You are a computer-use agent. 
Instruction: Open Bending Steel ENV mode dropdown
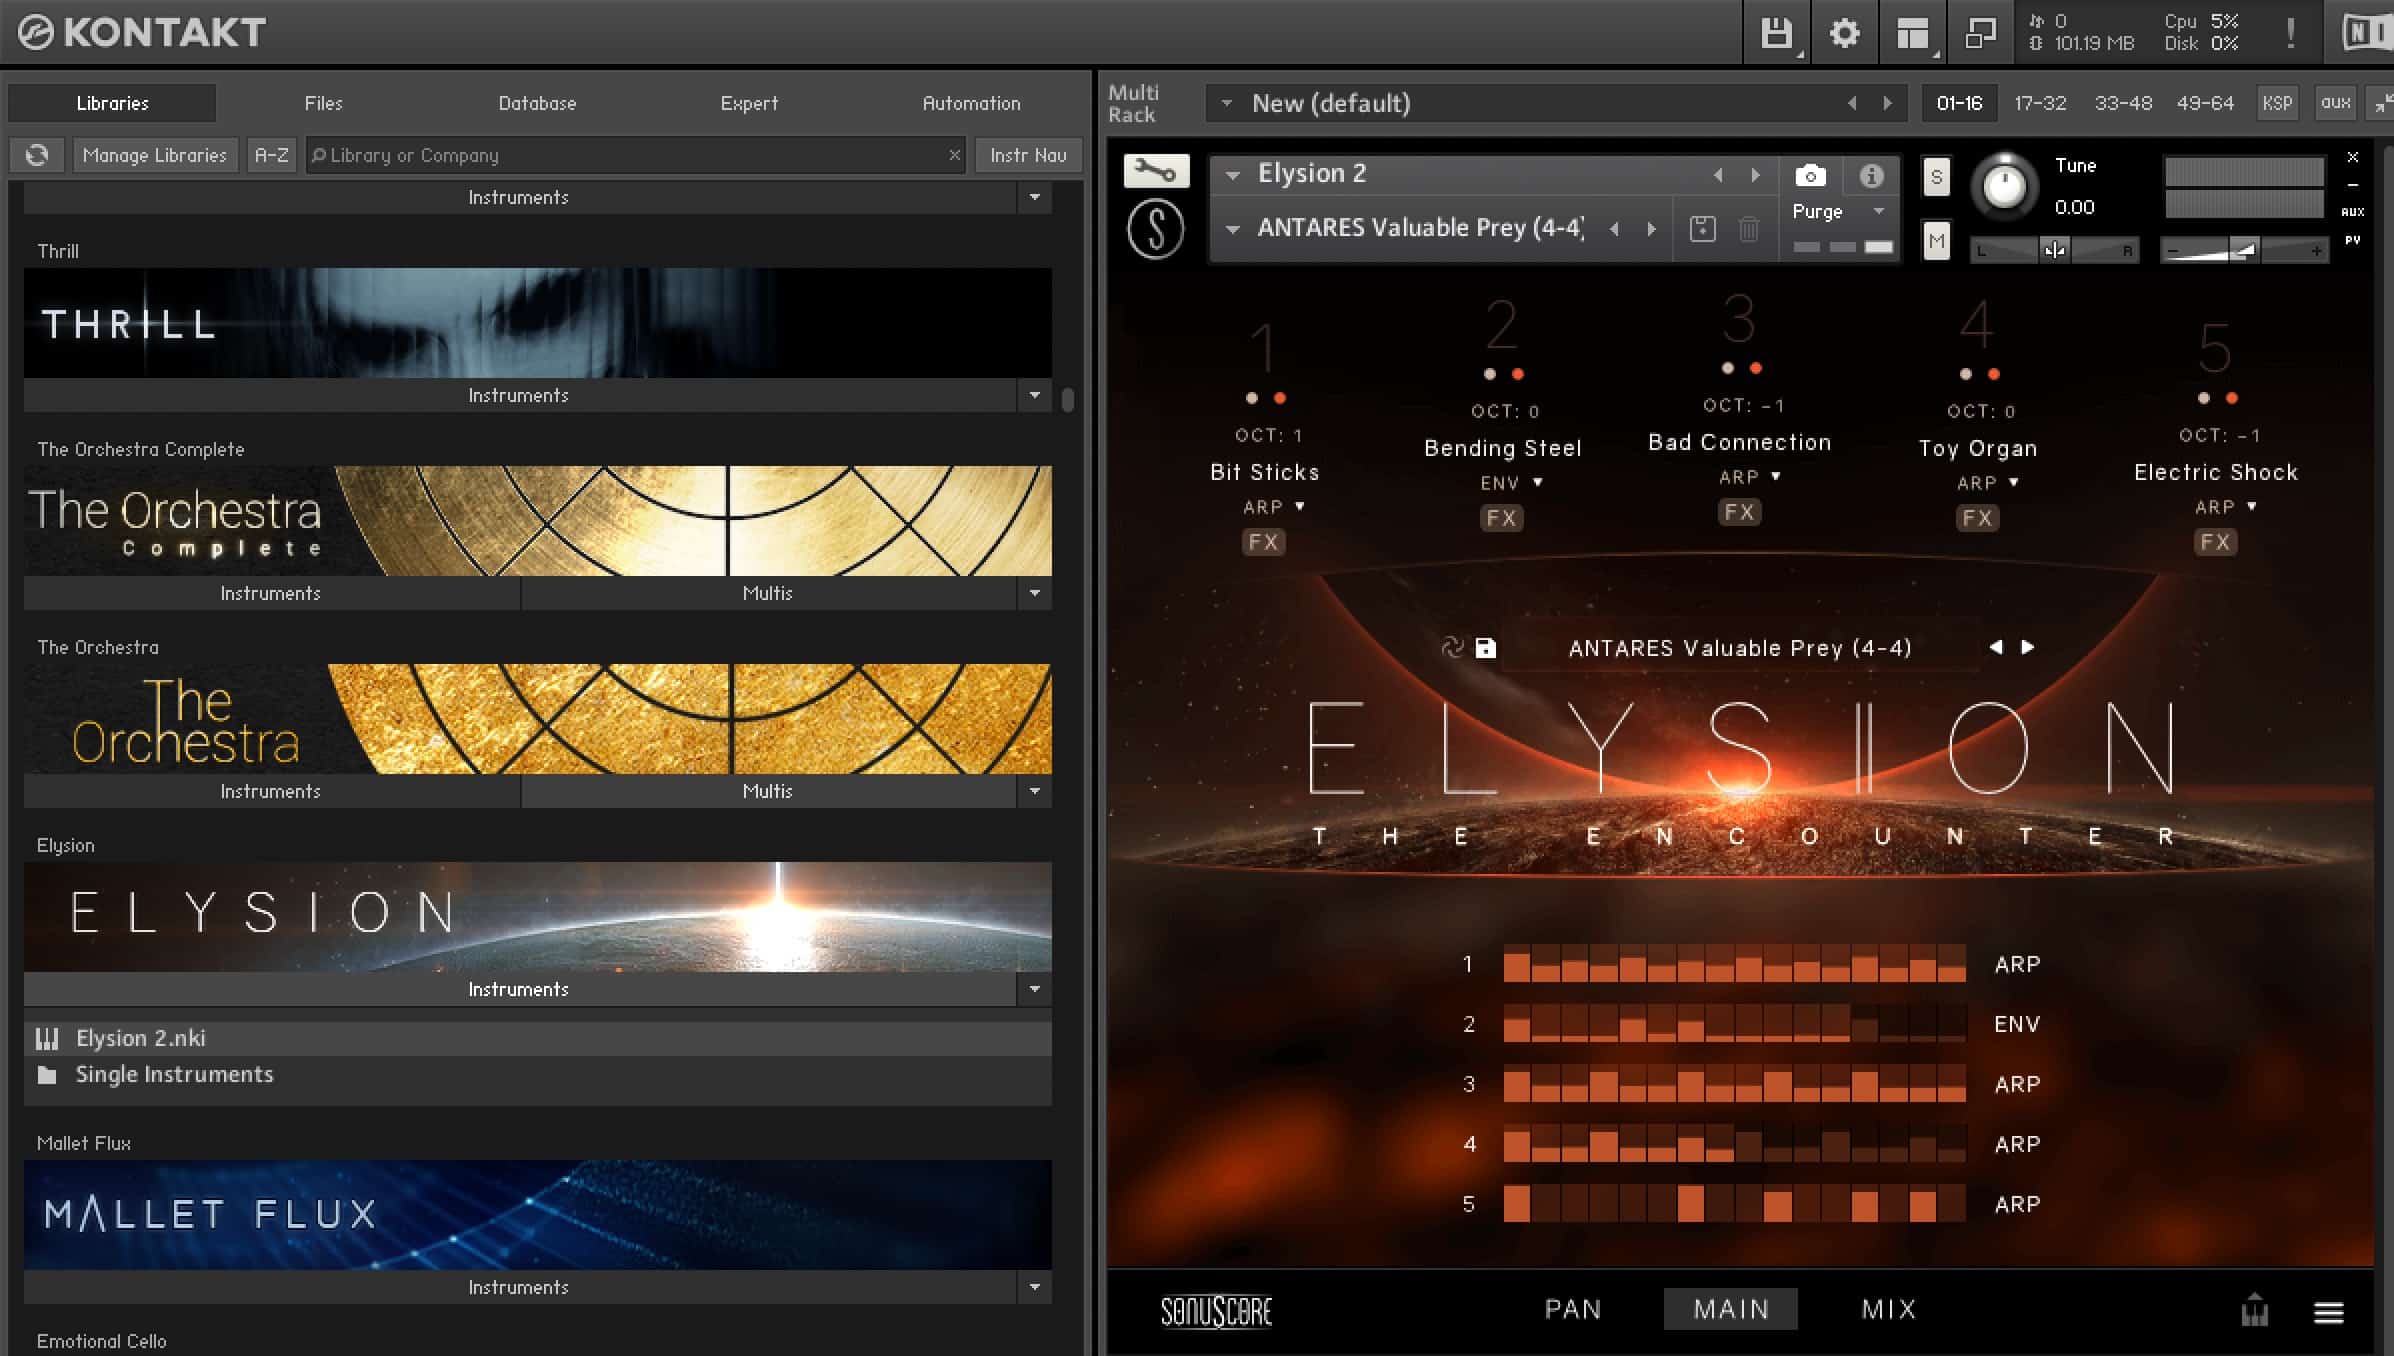click(x=1511, y=483)
